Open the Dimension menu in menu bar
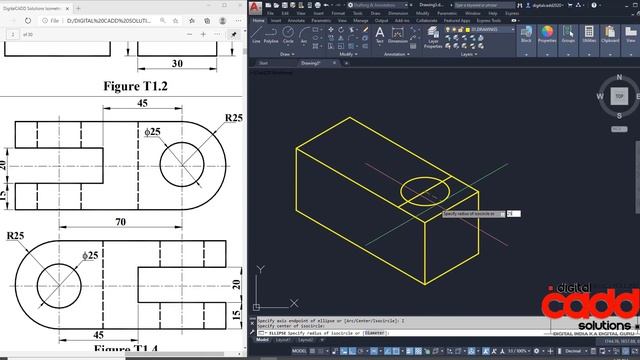The width and height of the screenshot is (640, 360). (x=398, y=13)
